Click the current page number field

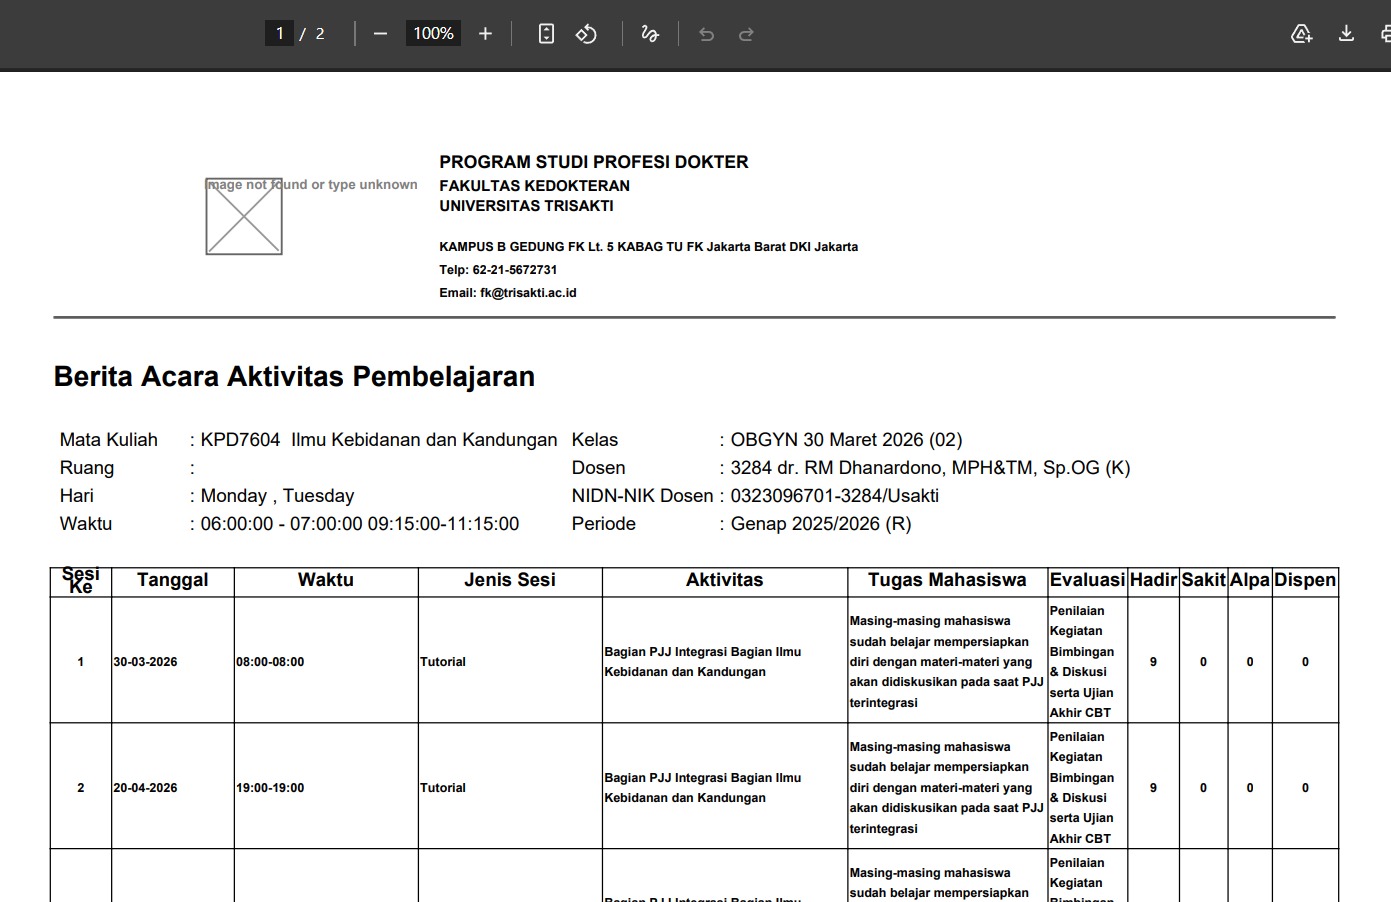click(279, 33)
